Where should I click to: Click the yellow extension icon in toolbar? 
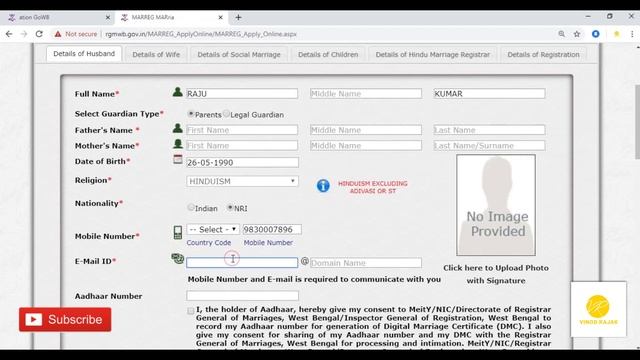click(617, 34)
